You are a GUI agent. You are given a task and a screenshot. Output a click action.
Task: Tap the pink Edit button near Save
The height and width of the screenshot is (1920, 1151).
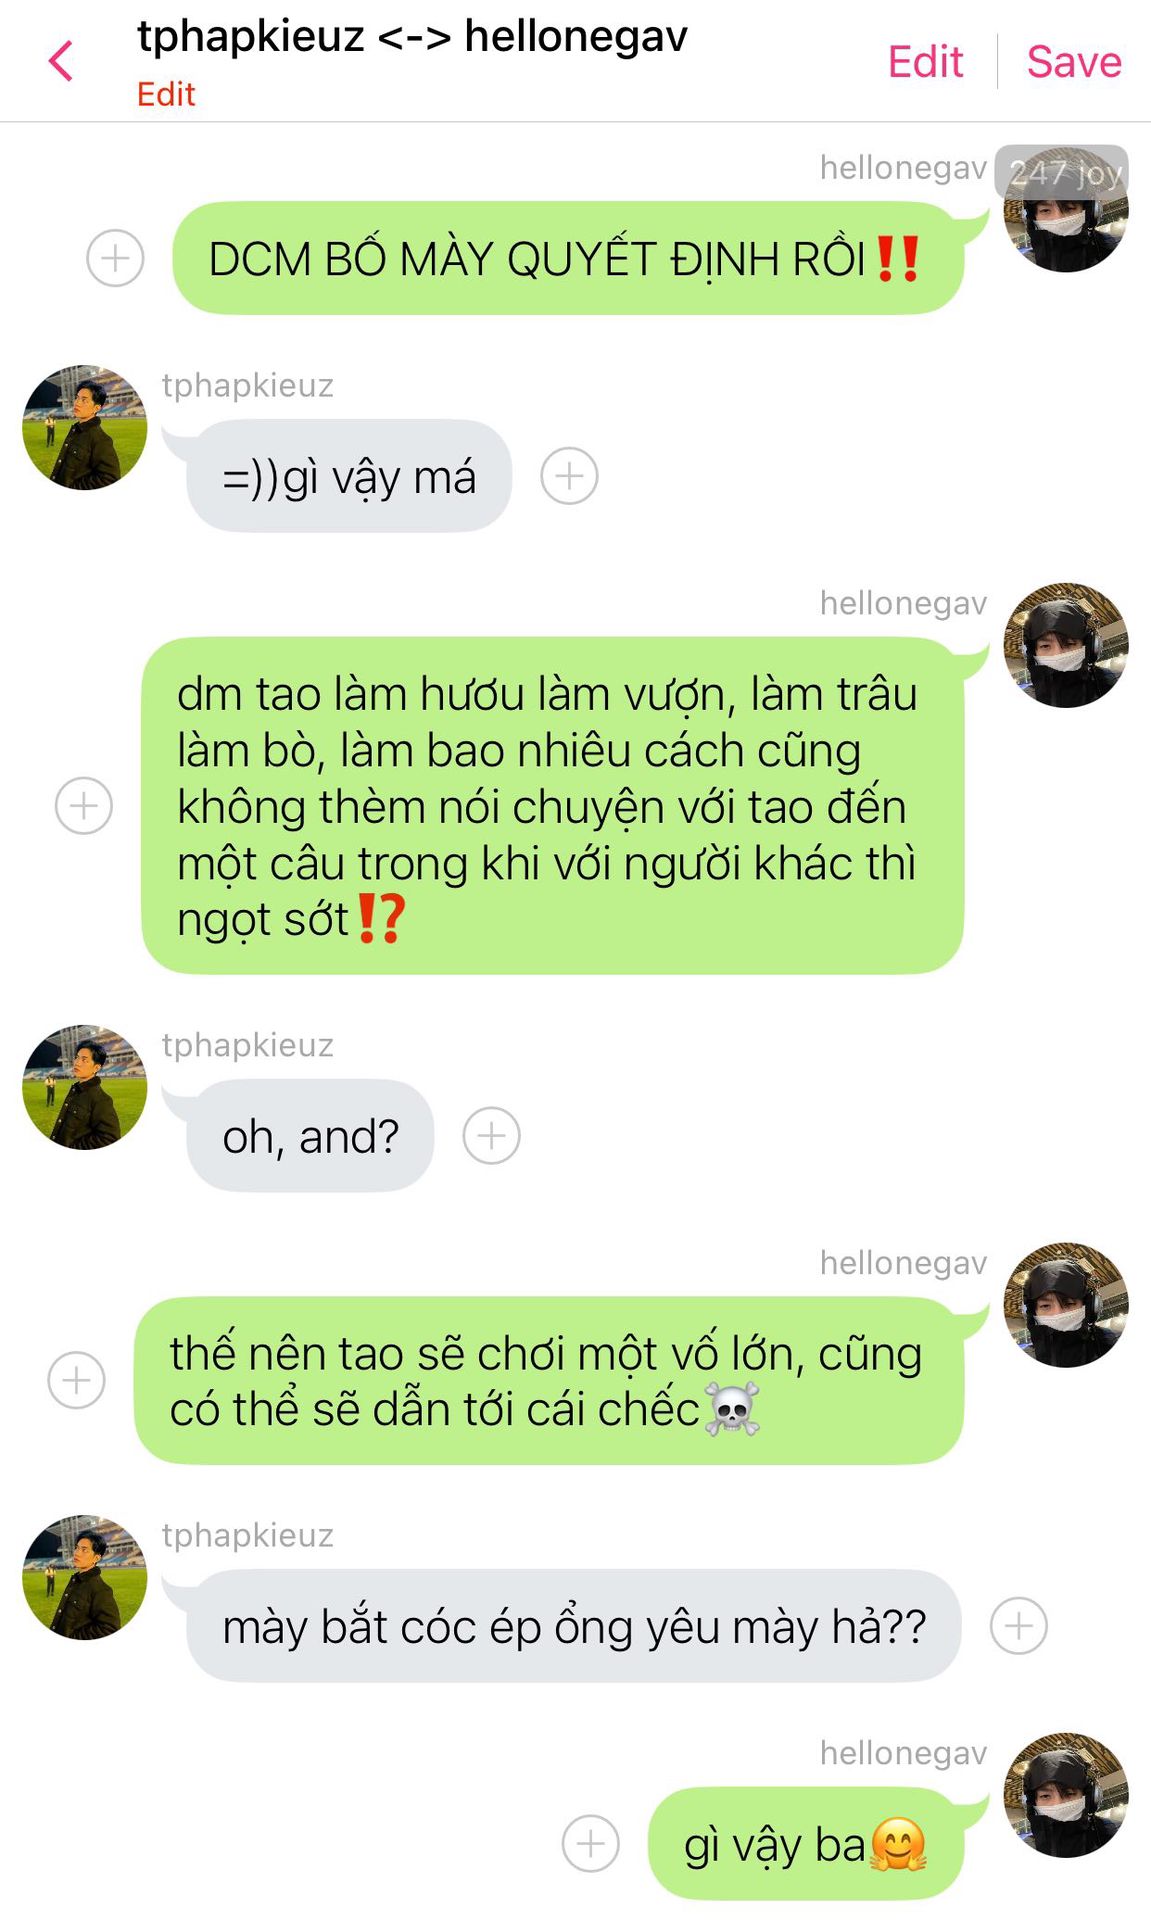click(x=925, y=62)
